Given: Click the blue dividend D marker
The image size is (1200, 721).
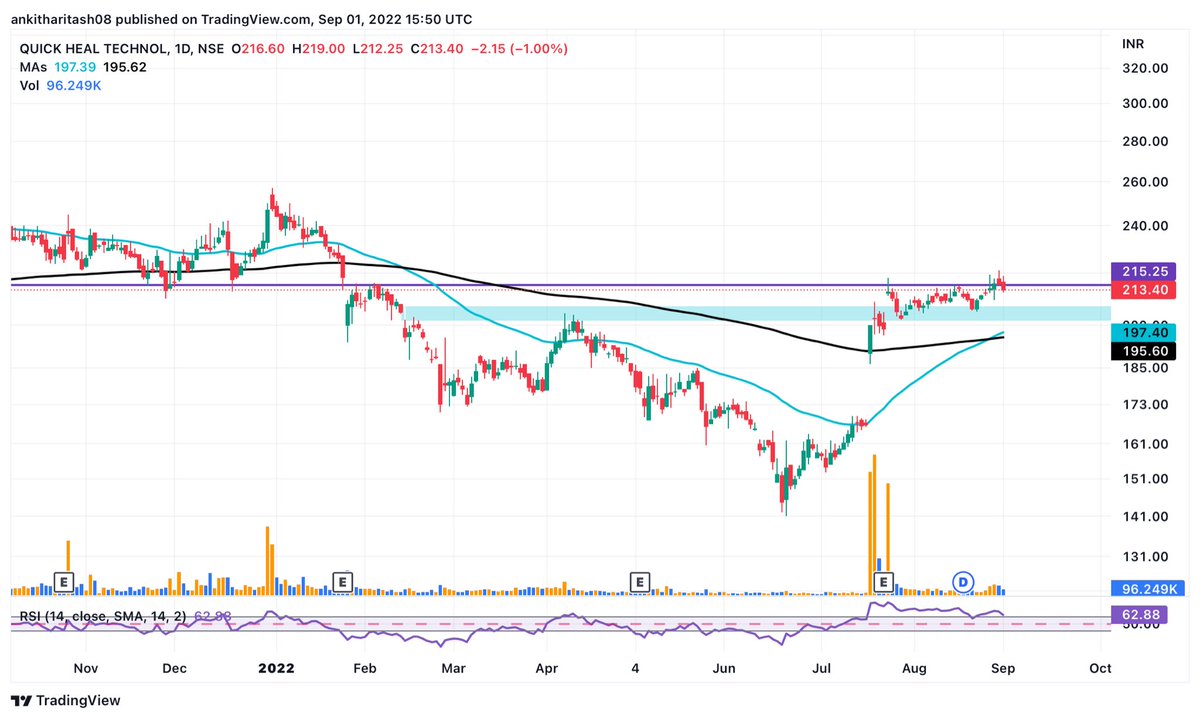Looking at the screenshot, I should pyautogui.click(x=963, y=581).
